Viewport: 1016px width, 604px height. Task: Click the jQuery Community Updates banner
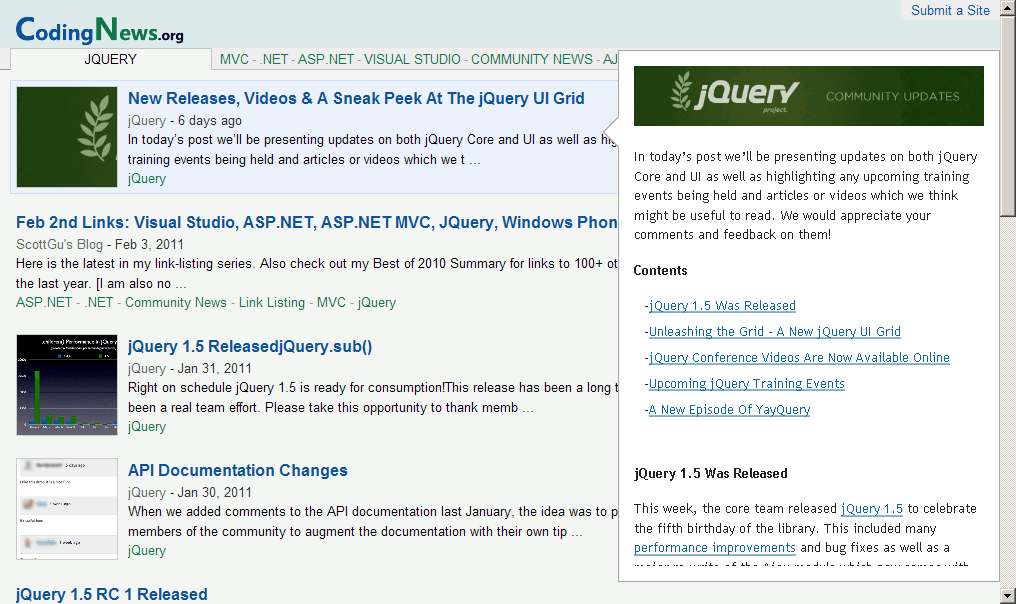(x=809, y=96)
